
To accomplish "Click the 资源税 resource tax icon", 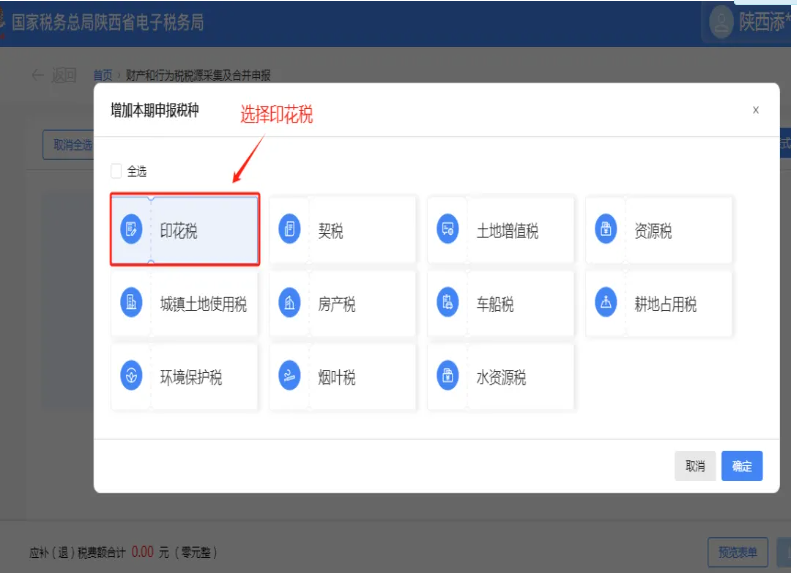I will [x=605, y=229].
